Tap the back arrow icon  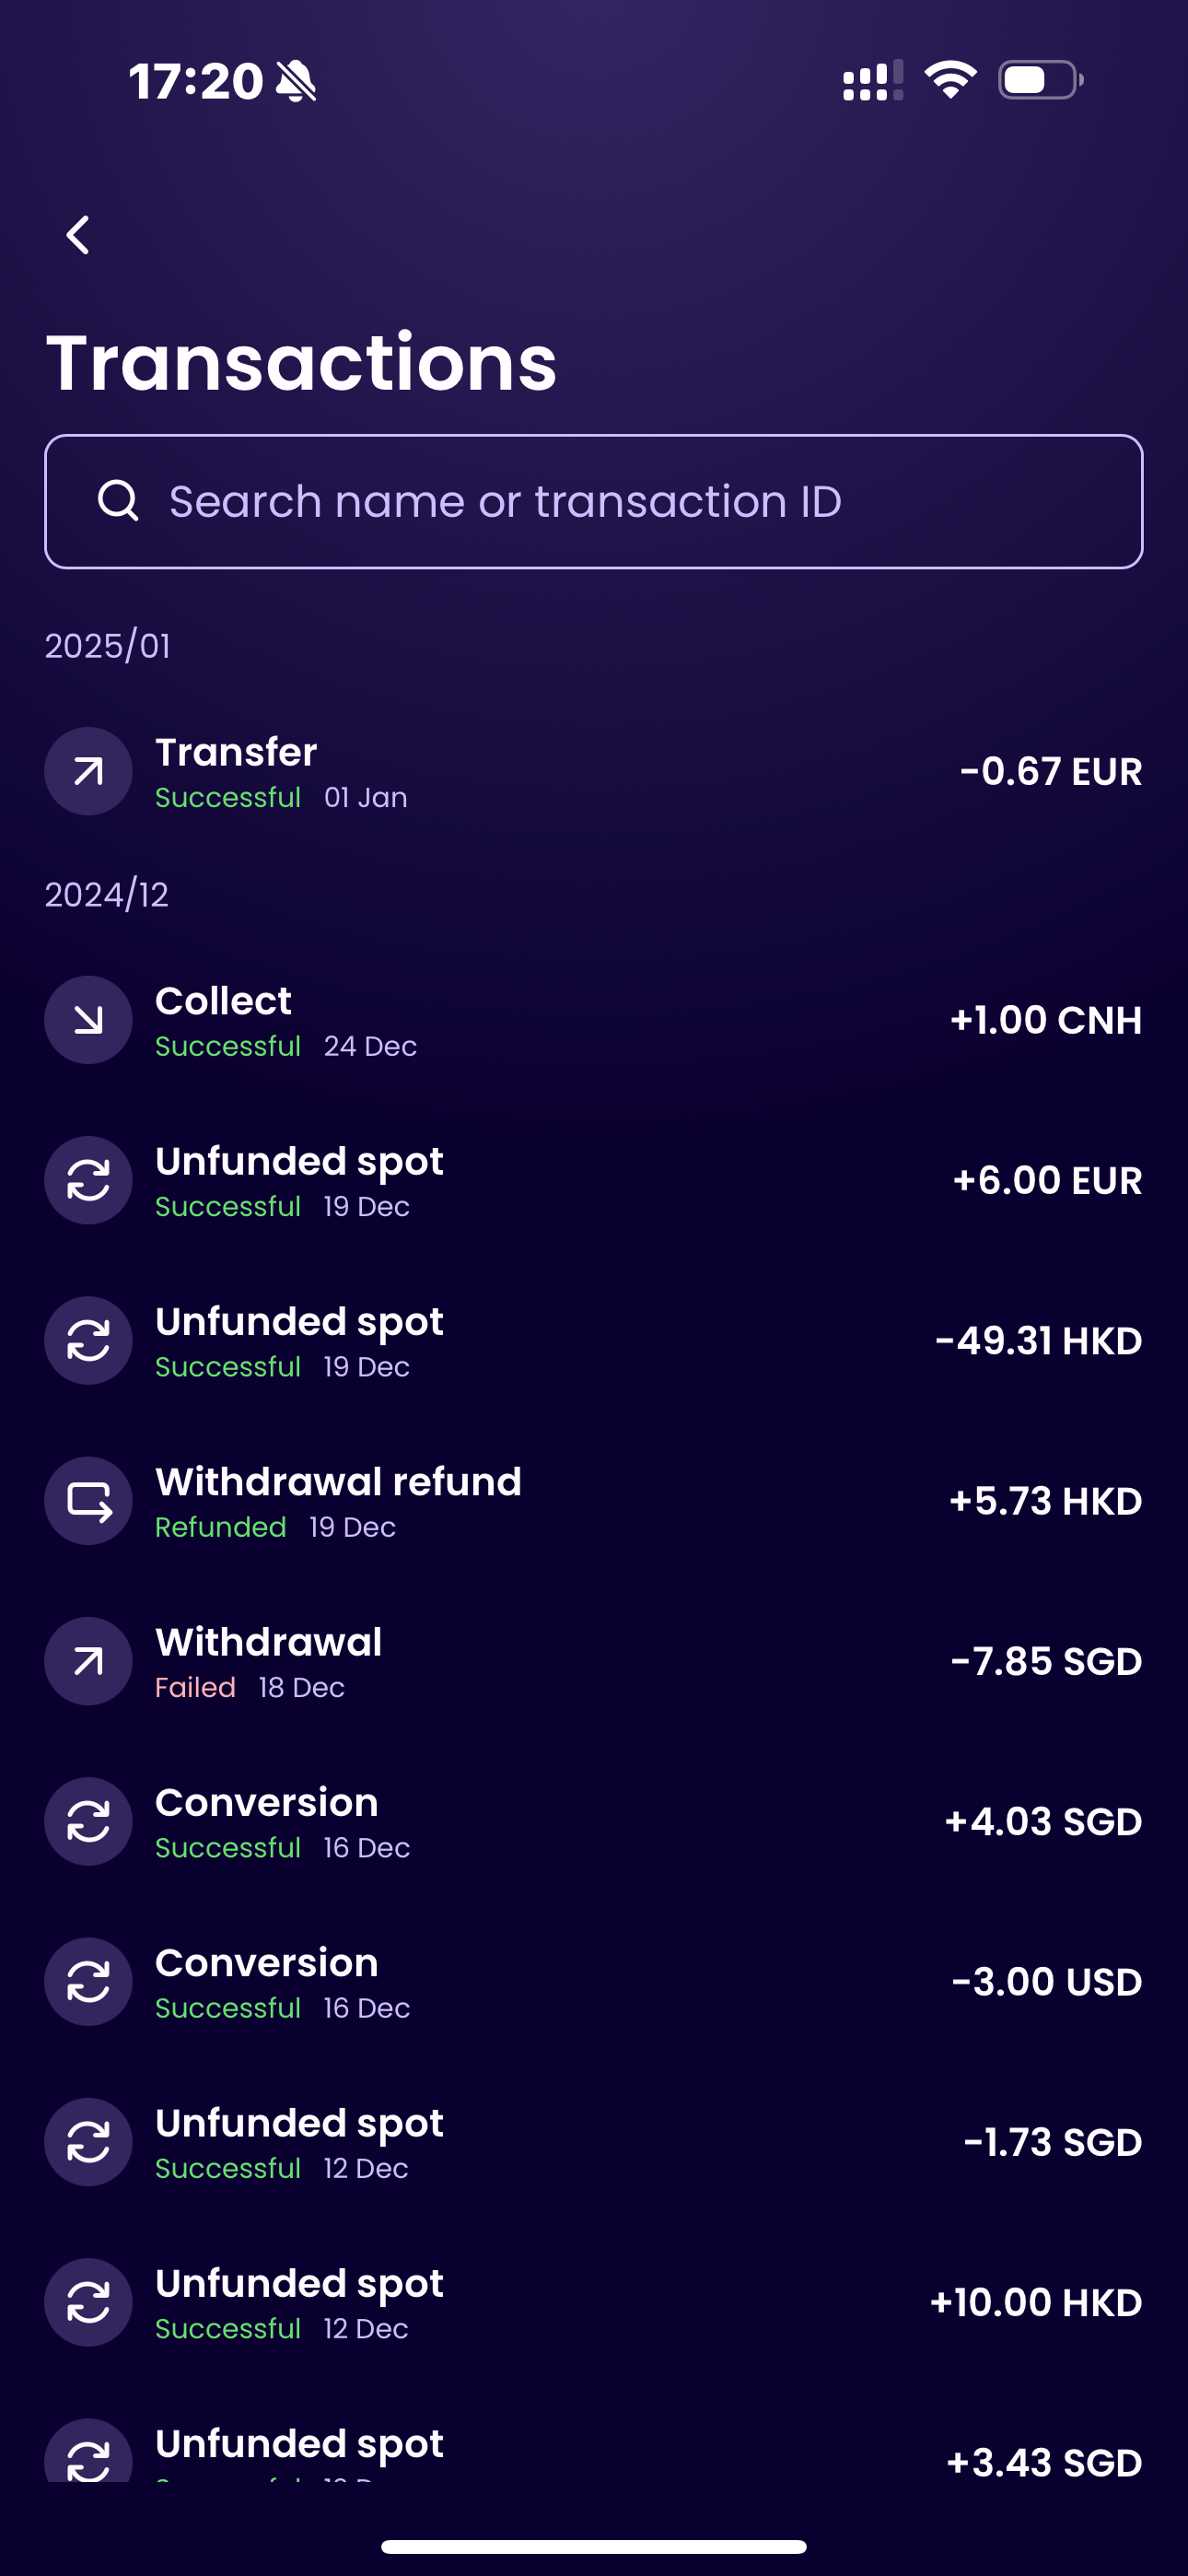click(78, 236)
